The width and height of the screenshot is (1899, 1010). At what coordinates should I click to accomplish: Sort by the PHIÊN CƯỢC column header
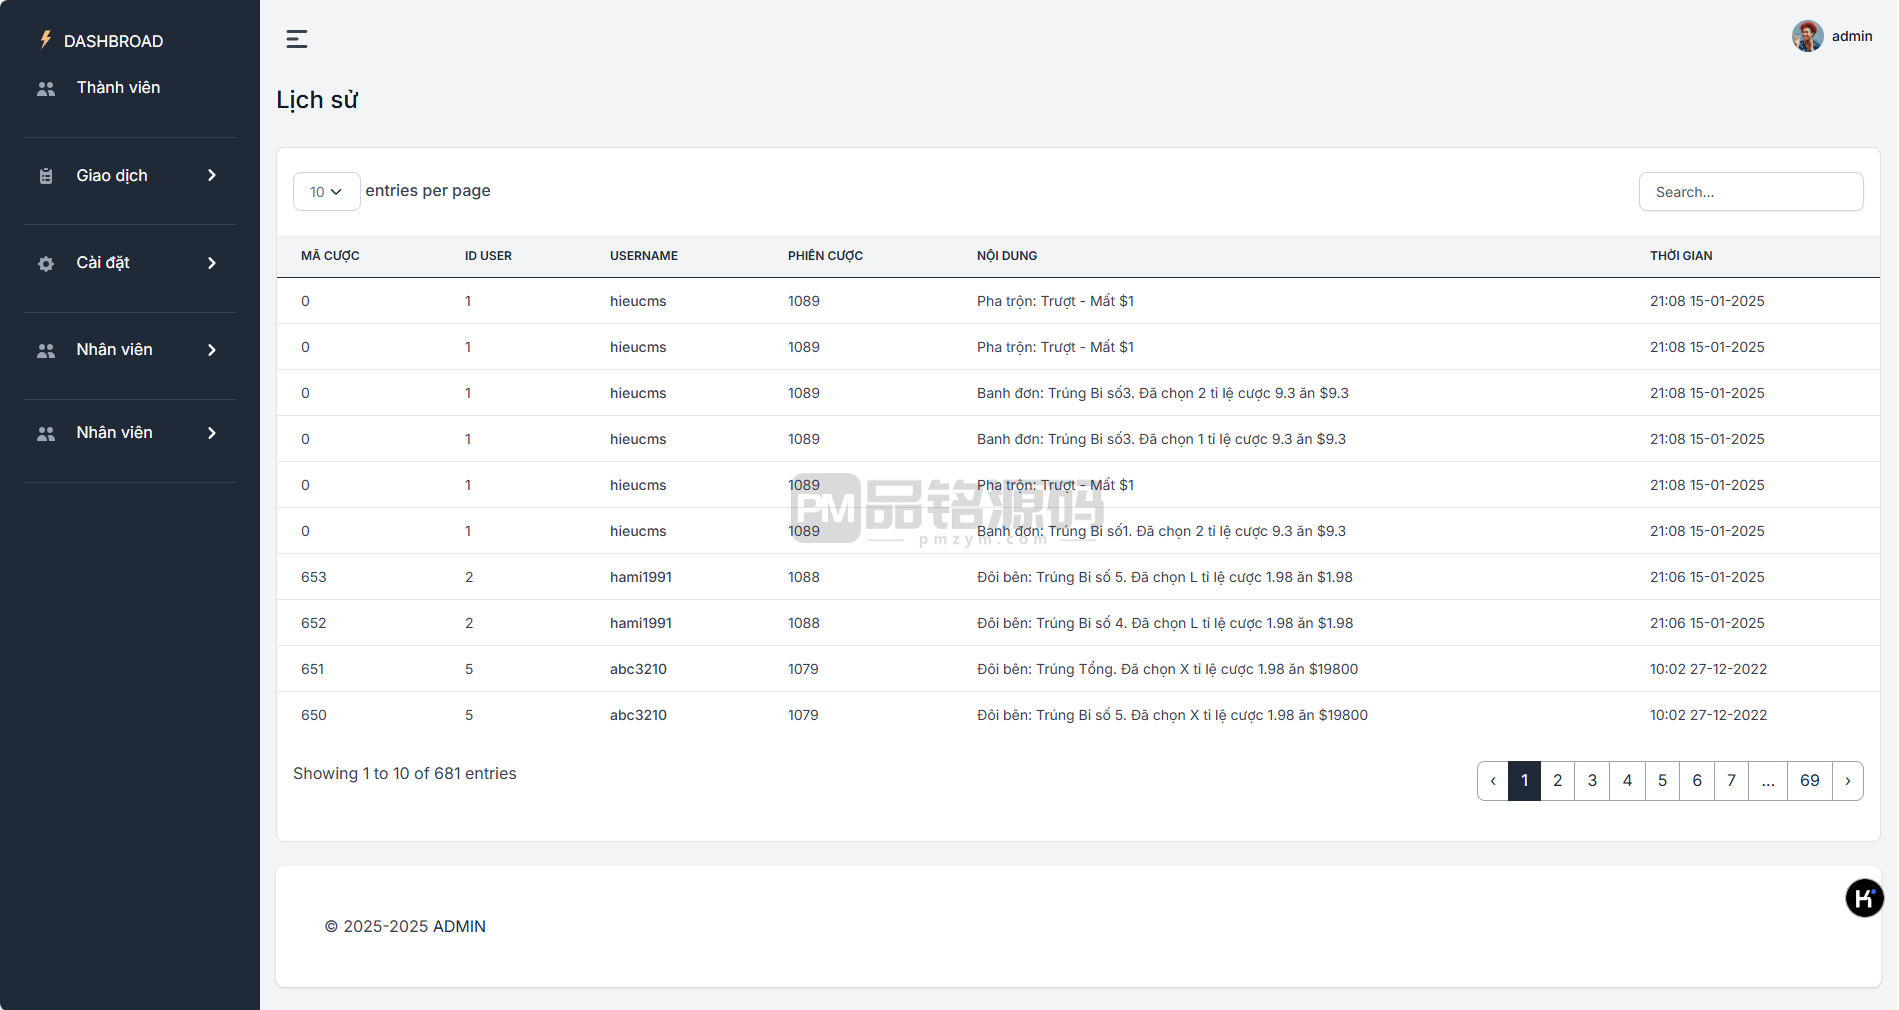click(x=825, y=256)
